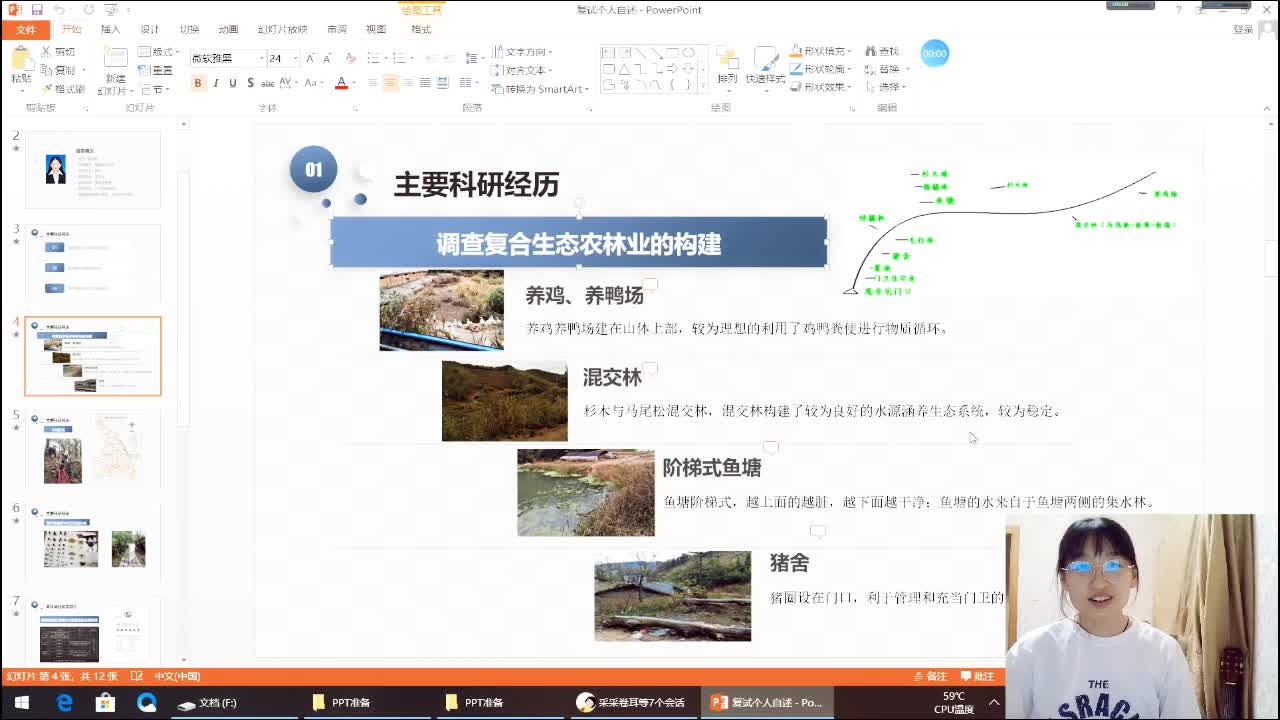Select the Underline icon
Image resolution: width=1280 pixels, height=720 pixels.
pyautogui.click(x=233, y=82)
